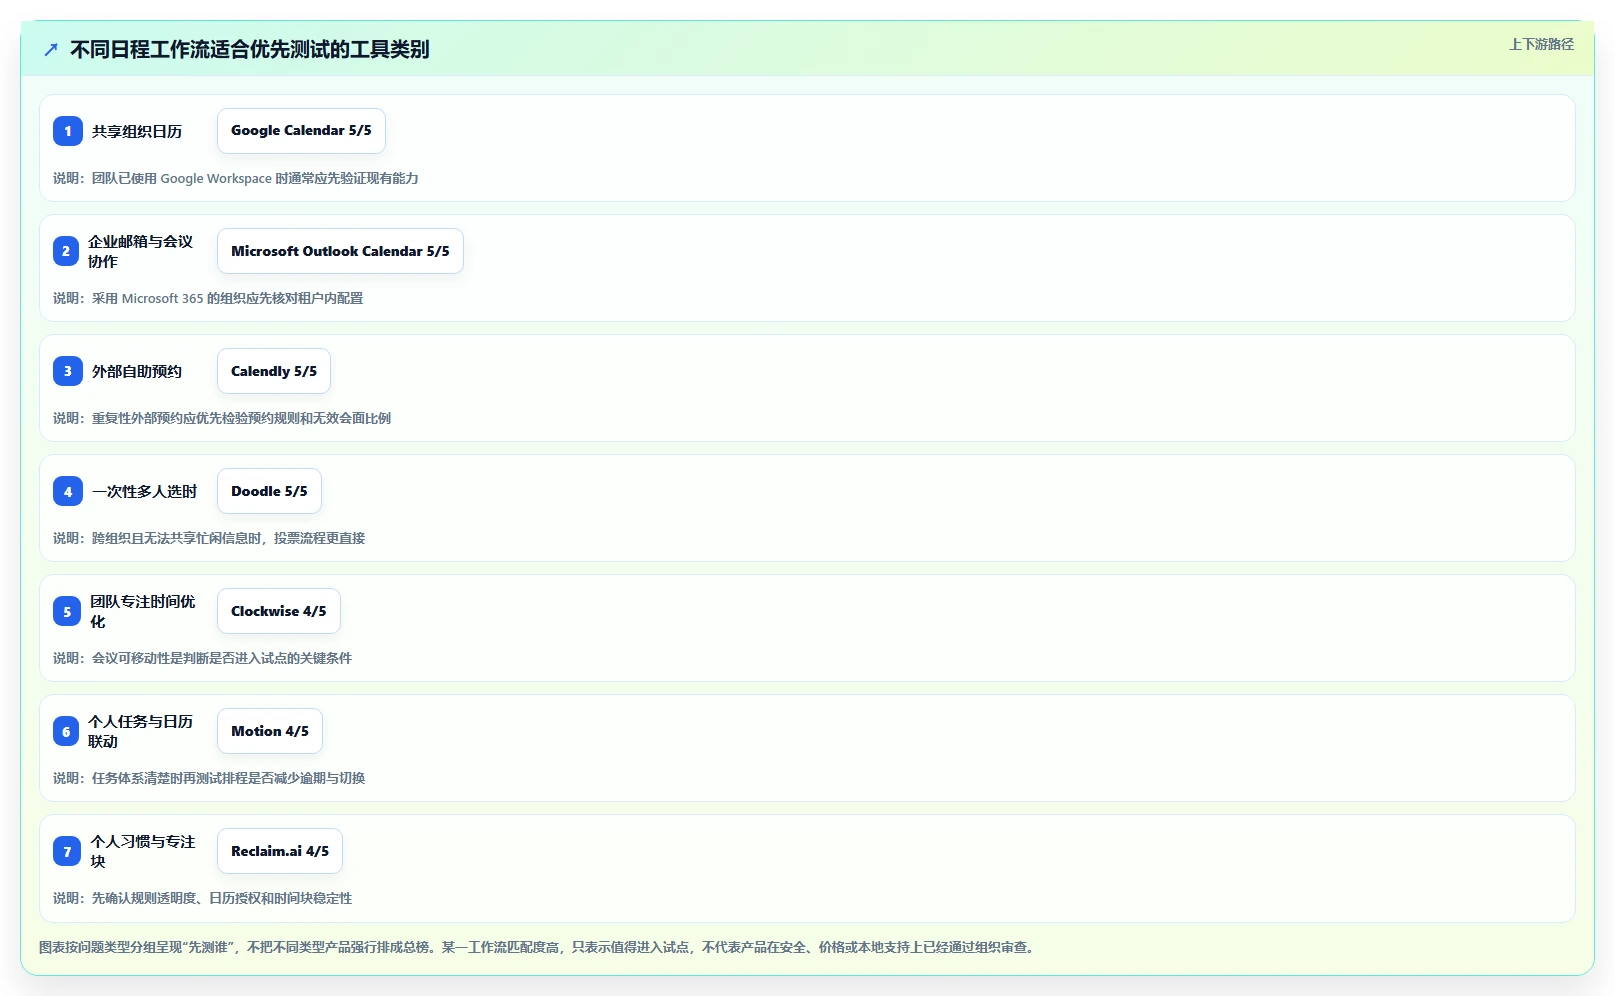Click the note about Microsoft 365 租户内配置
1615x996 pixels.
tap(208, 298)
